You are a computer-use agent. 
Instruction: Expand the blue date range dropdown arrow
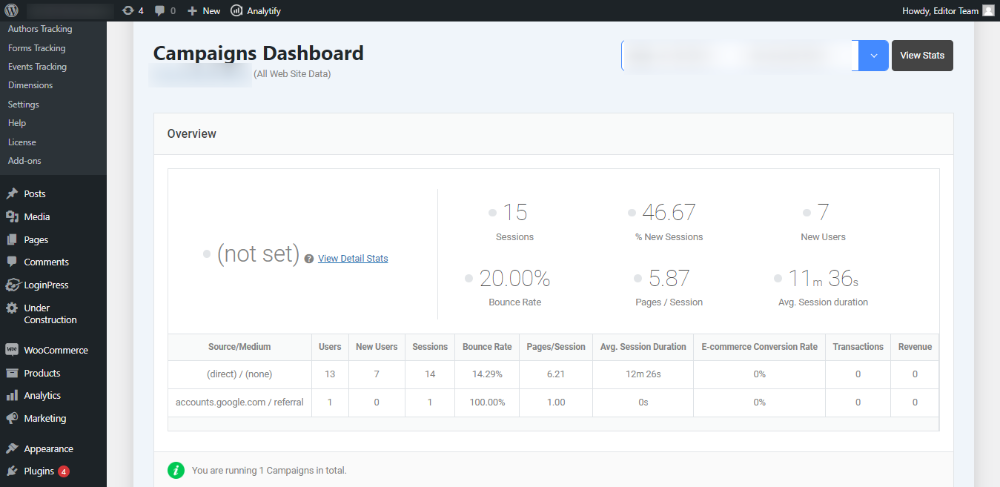click(873, 56)
